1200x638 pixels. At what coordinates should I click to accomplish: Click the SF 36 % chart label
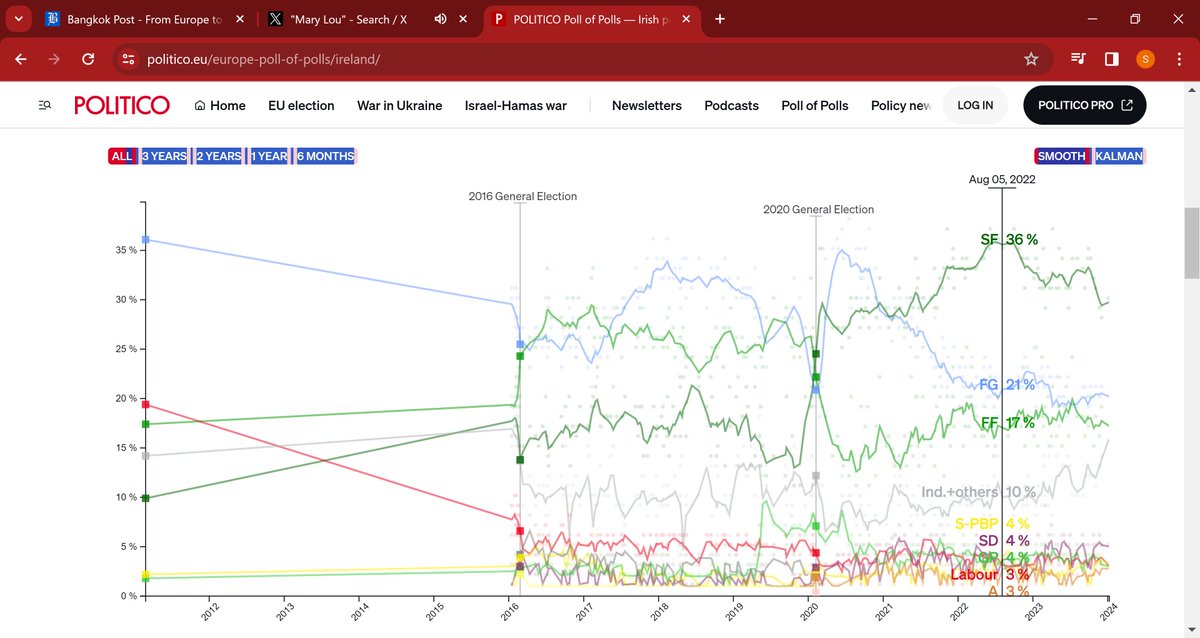click(1009, 240)
